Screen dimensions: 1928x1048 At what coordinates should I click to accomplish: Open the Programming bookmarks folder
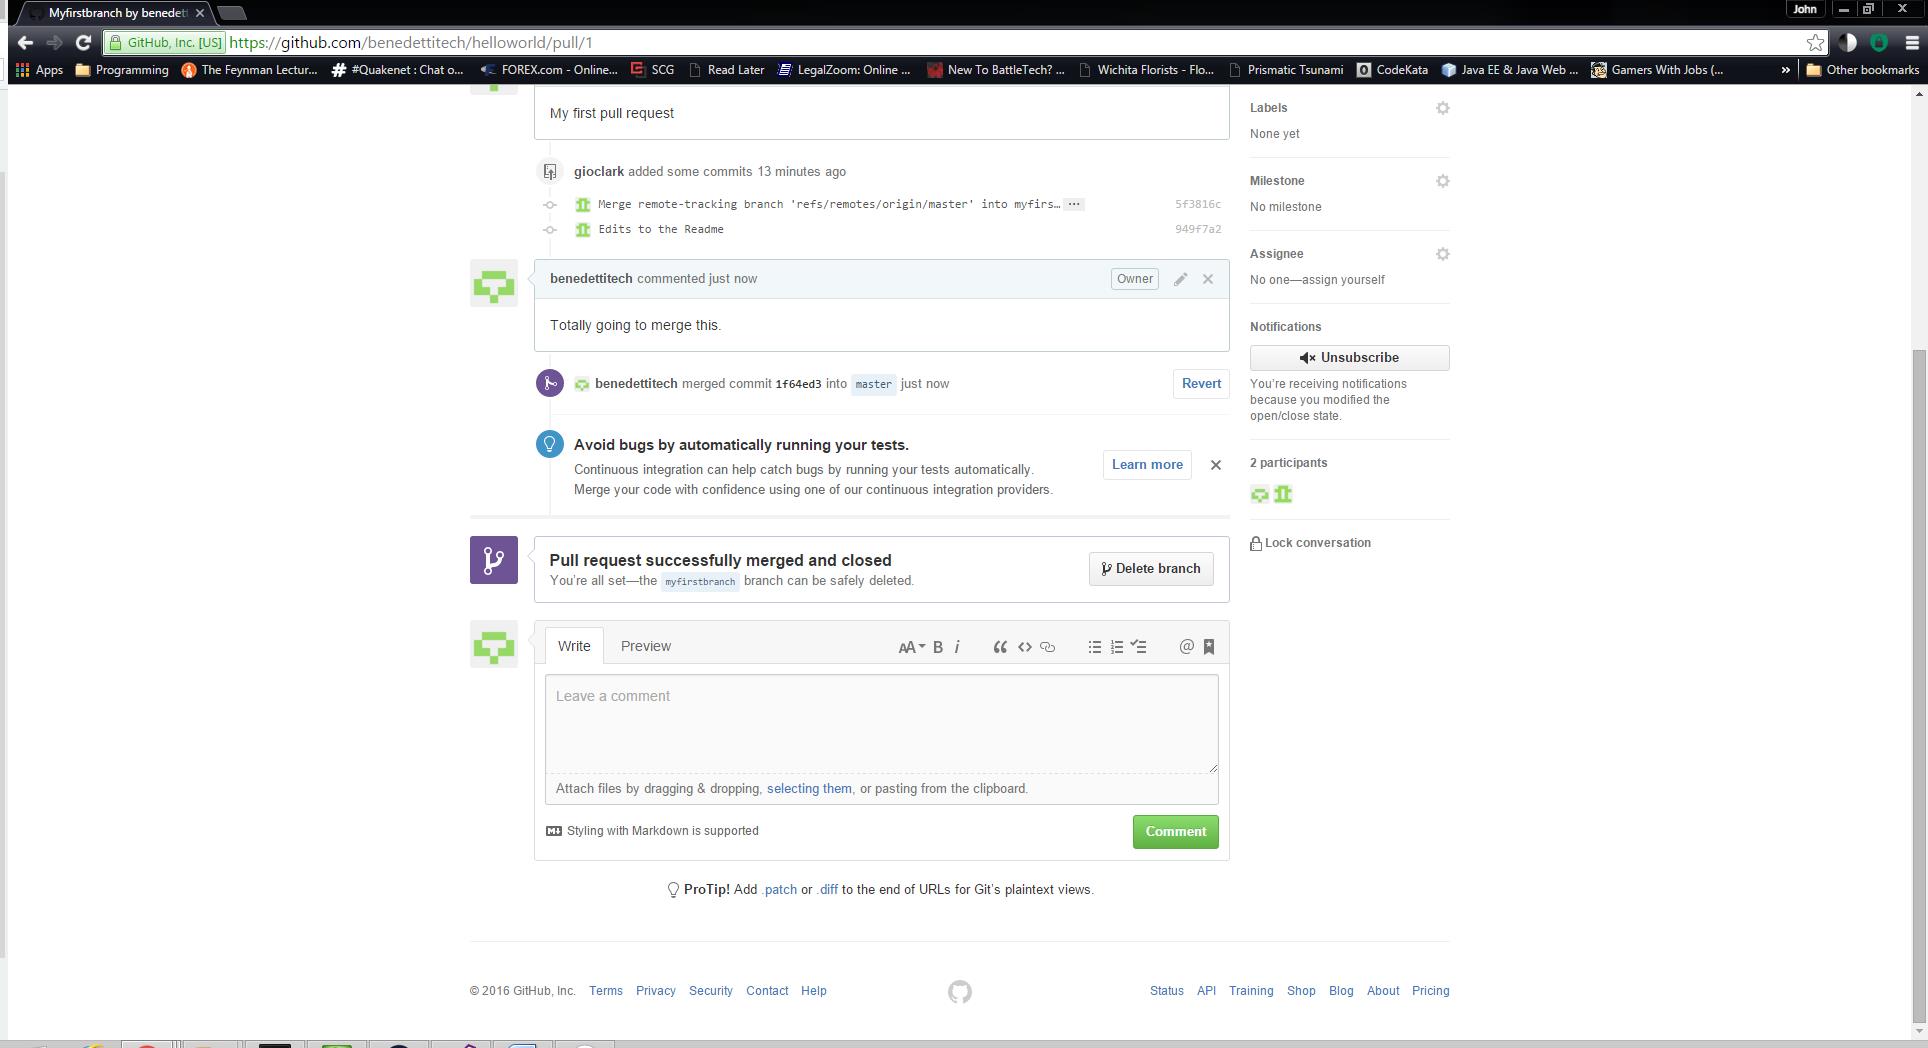[122, 70]
